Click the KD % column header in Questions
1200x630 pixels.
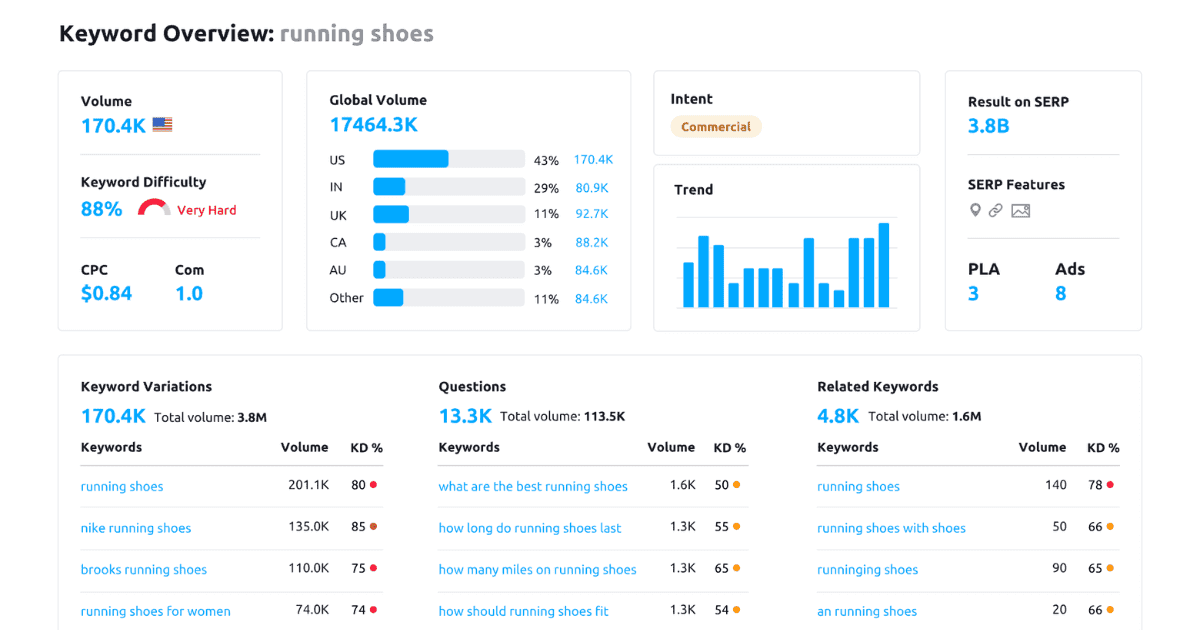click(730, 448)
